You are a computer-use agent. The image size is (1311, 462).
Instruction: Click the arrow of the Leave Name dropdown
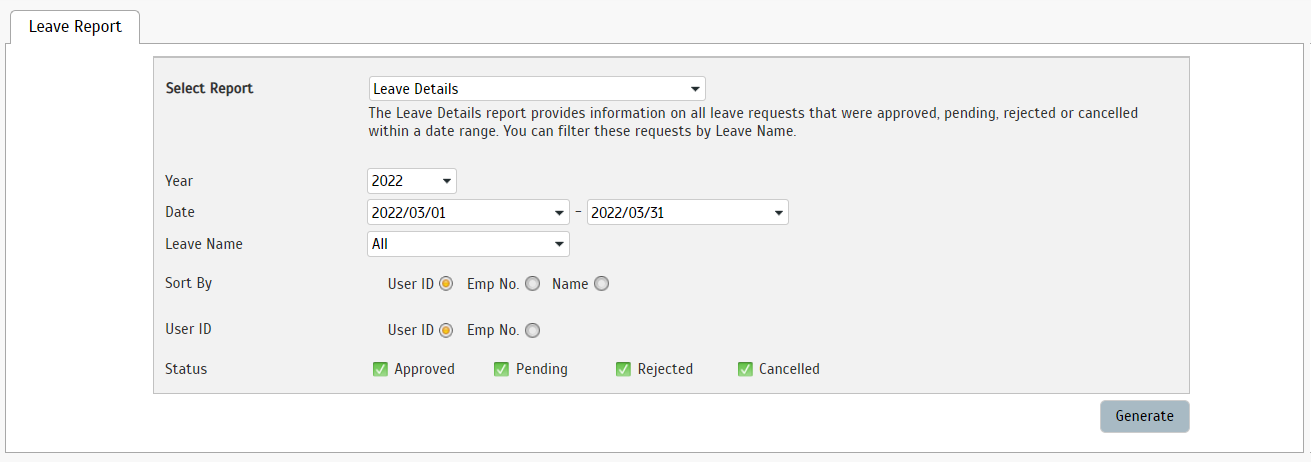coord(558,244)
